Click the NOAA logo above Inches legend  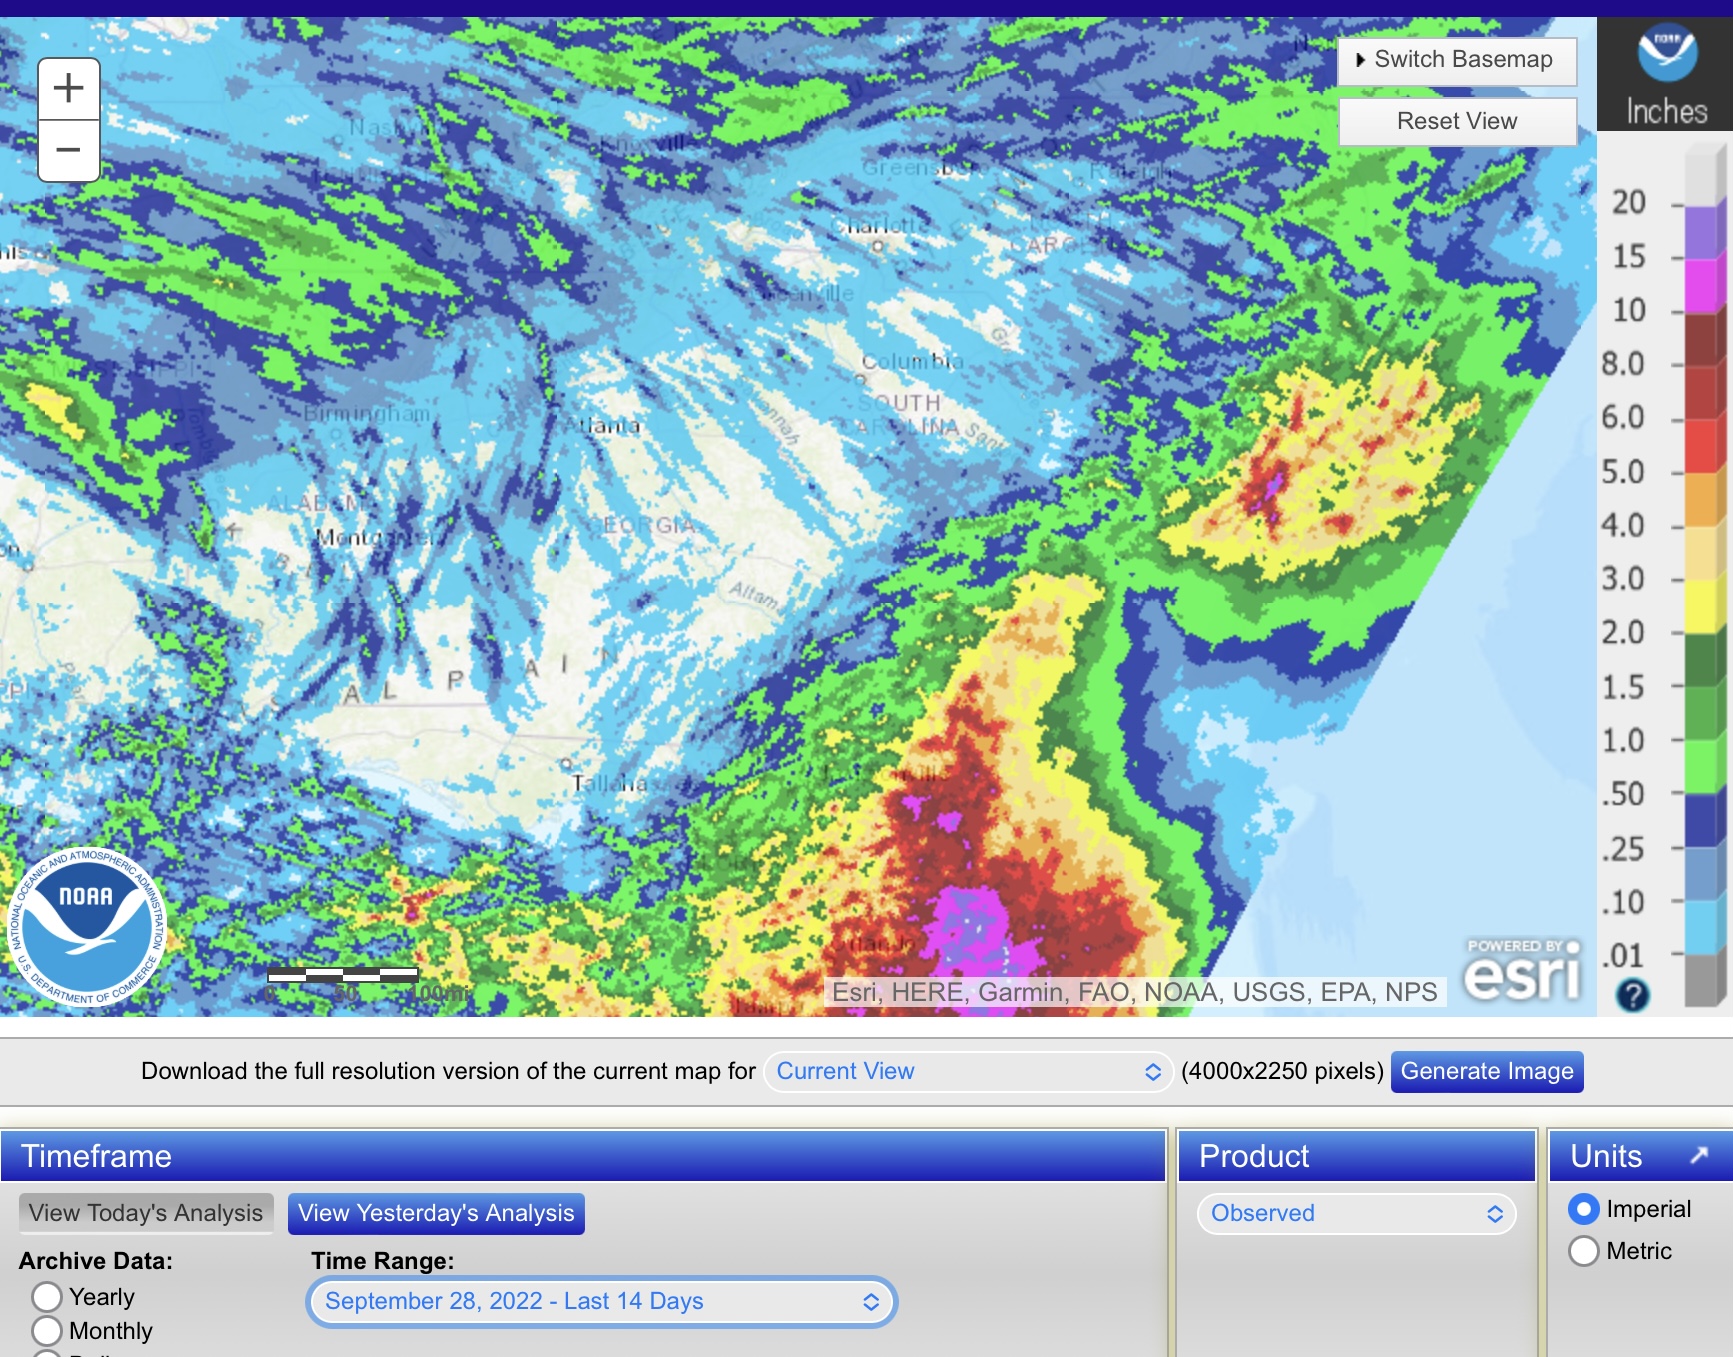point(1666,54)
